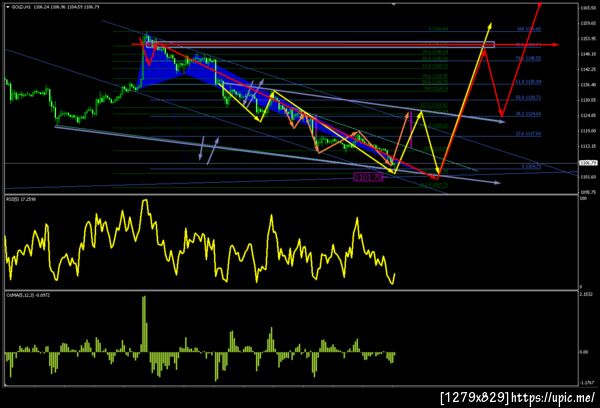600x408 pixels.
Task: Click the 1165.50 price axis value
Action: pyautogui.click(x=588, y=8)
